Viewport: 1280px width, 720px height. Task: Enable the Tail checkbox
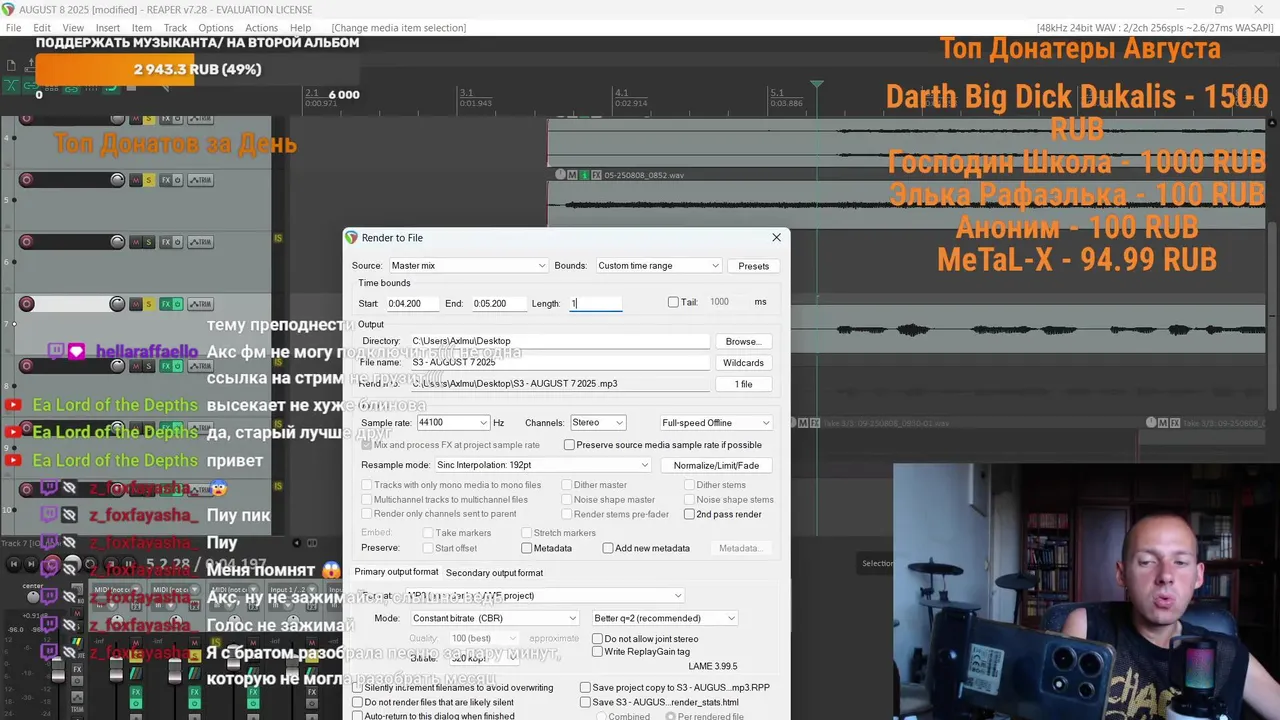coord(673,302)
